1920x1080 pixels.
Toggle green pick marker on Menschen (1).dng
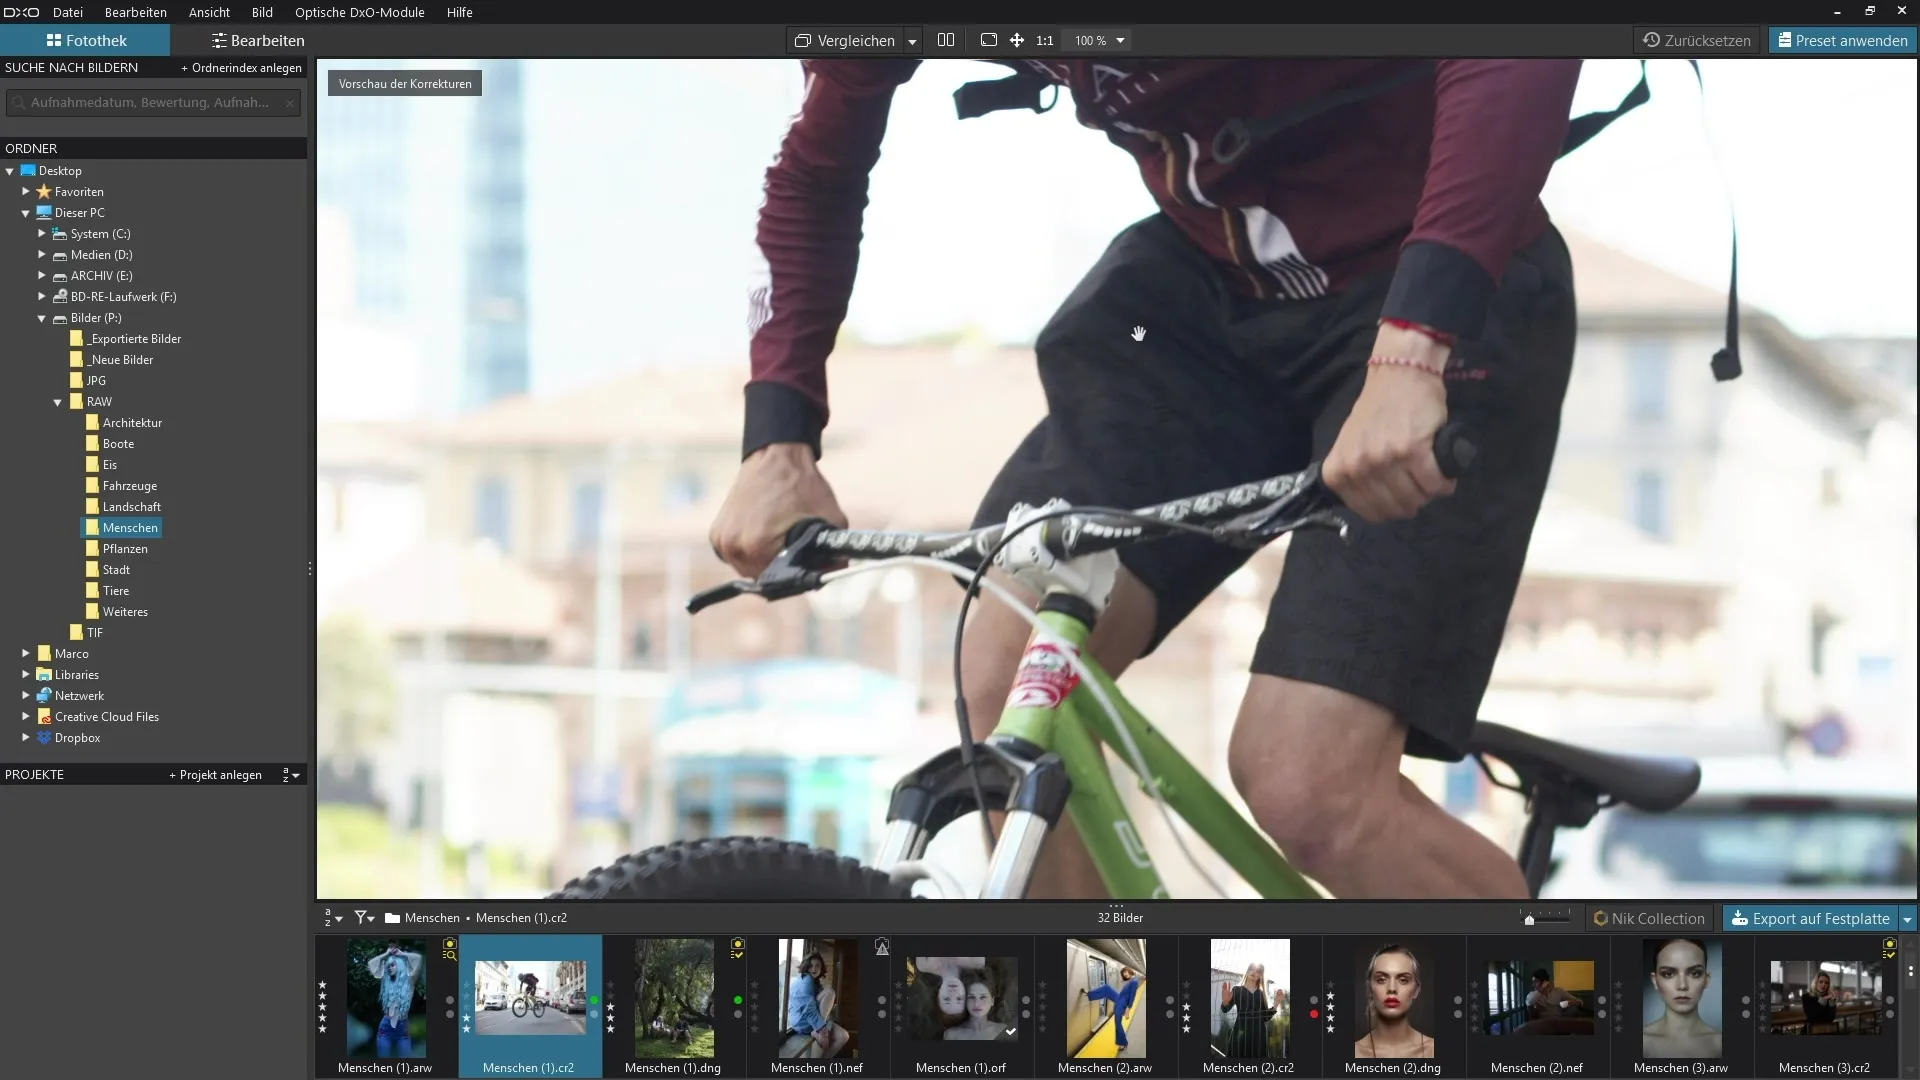pos(738,1000)
